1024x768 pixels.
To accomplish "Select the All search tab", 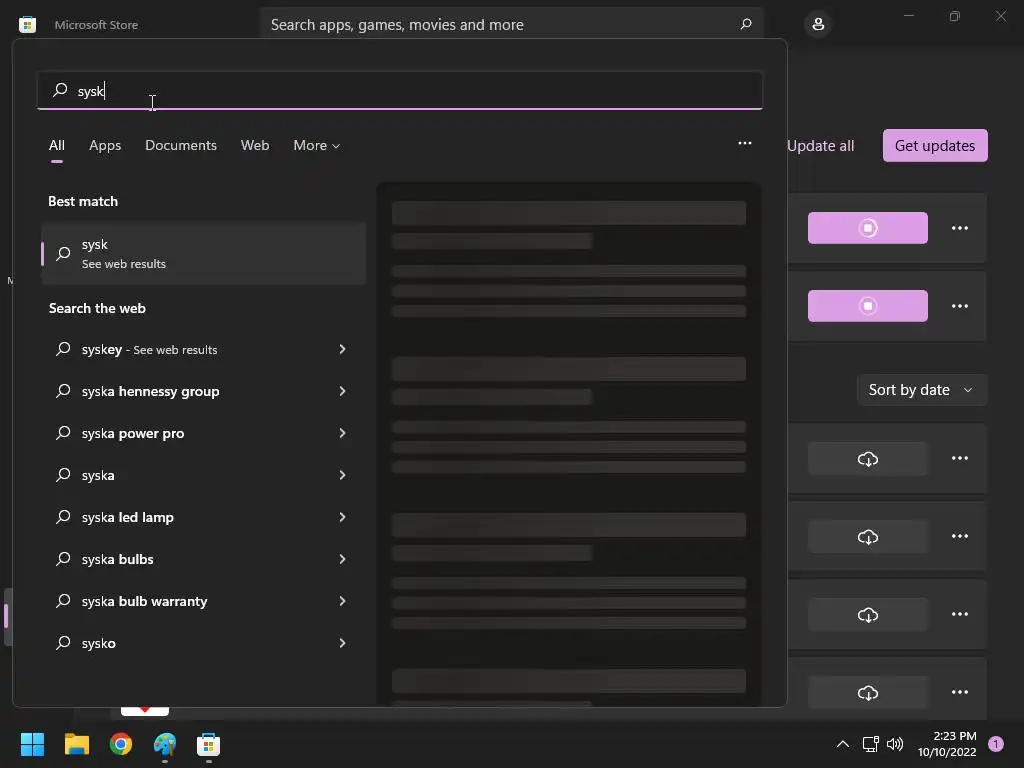I will [57, 145].
